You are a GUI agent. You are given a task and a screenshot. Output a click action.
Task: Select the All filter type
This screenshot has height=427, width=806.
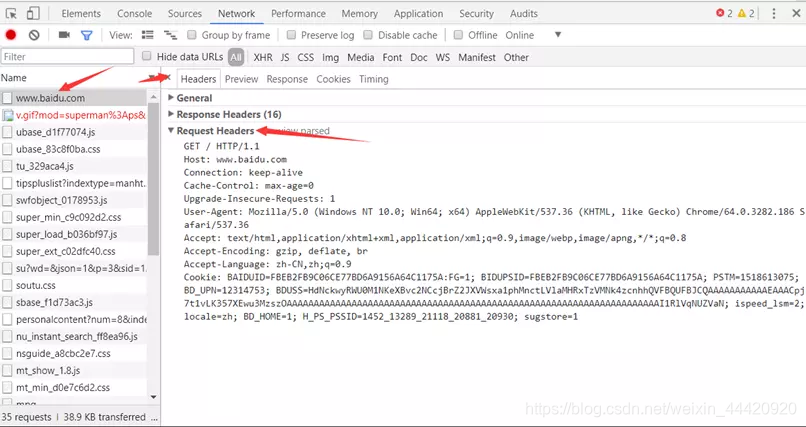click(236, 57)
